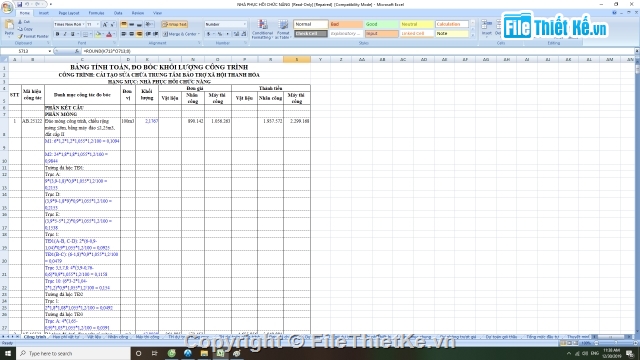Middle align the cell content
Viewport: 640px width, 360px height.
[131, 24]
